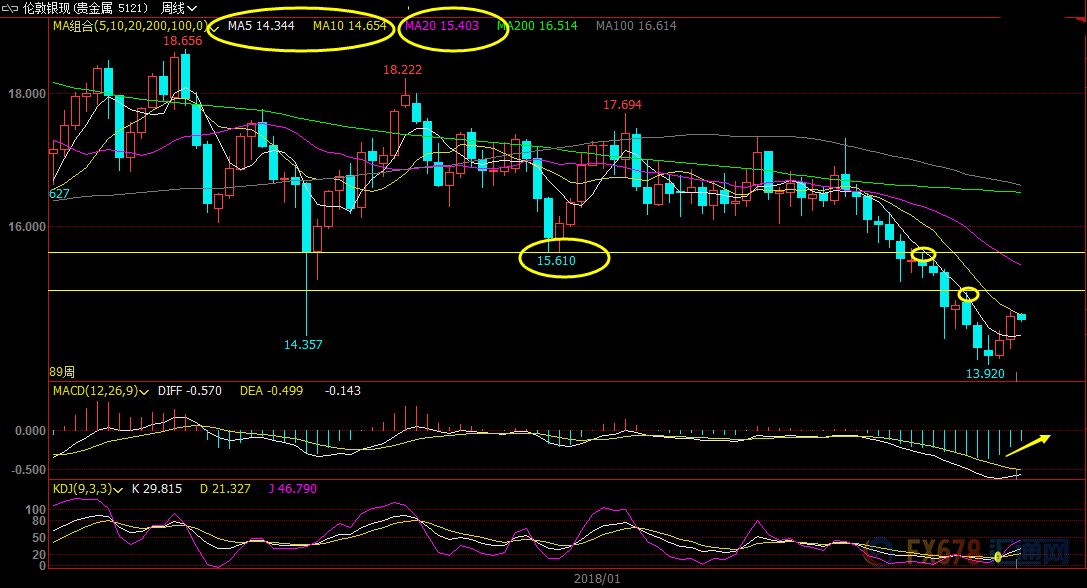Viewport: 1087px width, 588px height.
Task: Click the 18.000 price axis label
Action: coord(27,94)
